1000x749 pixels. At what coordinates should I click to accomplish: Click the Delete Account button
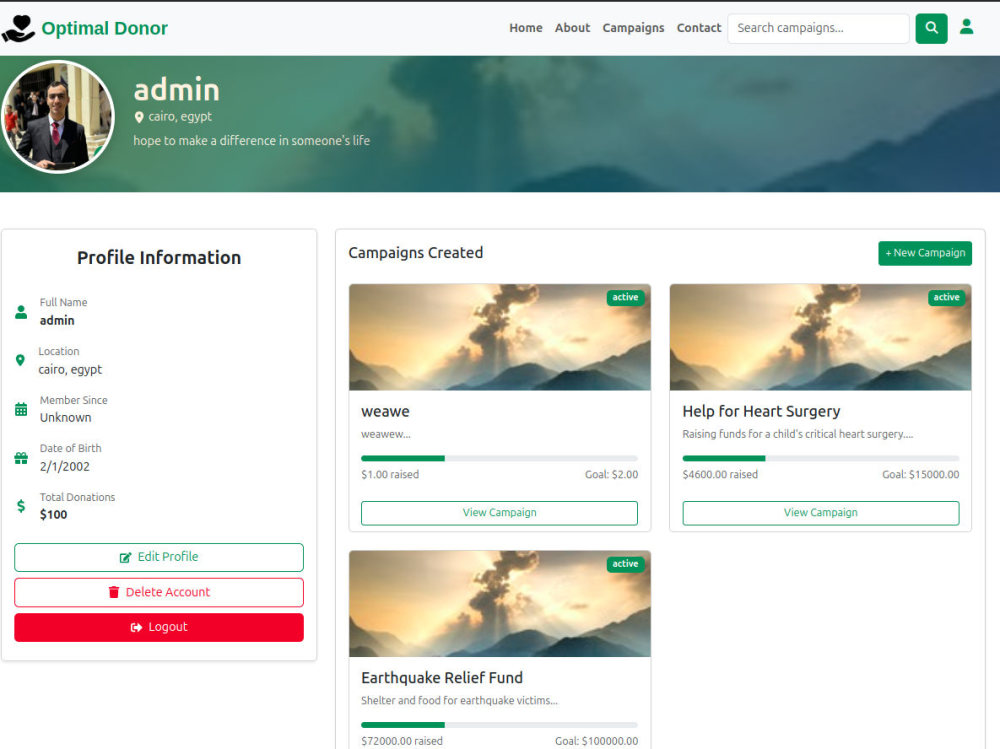pyautogui.click(x=159, y=592)
